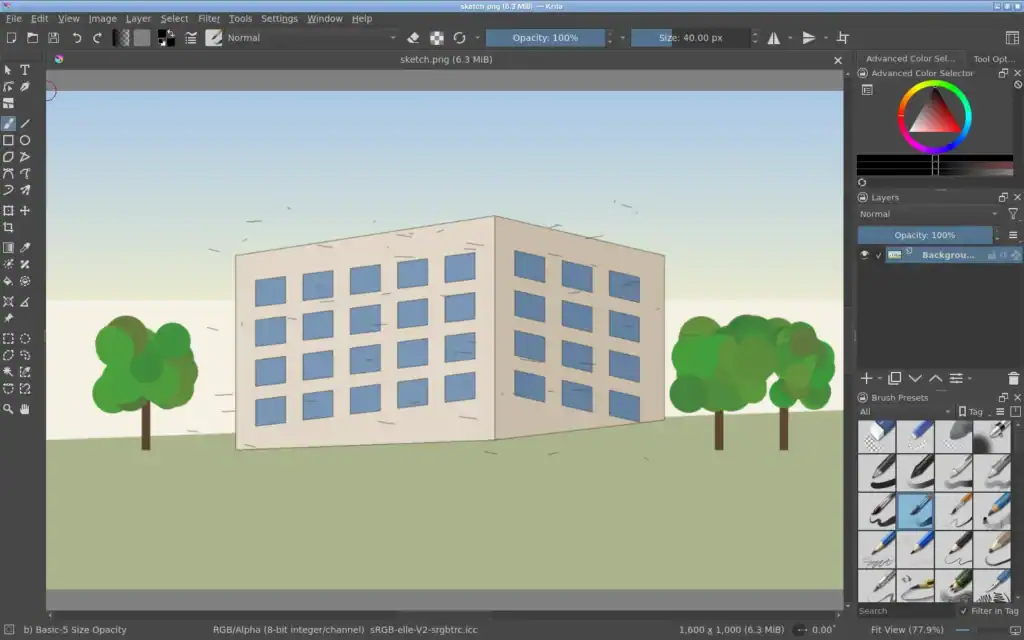Expand vertical mirror options arrow
This screenshot has width=1024, height=640.
(x=825, y=38)
